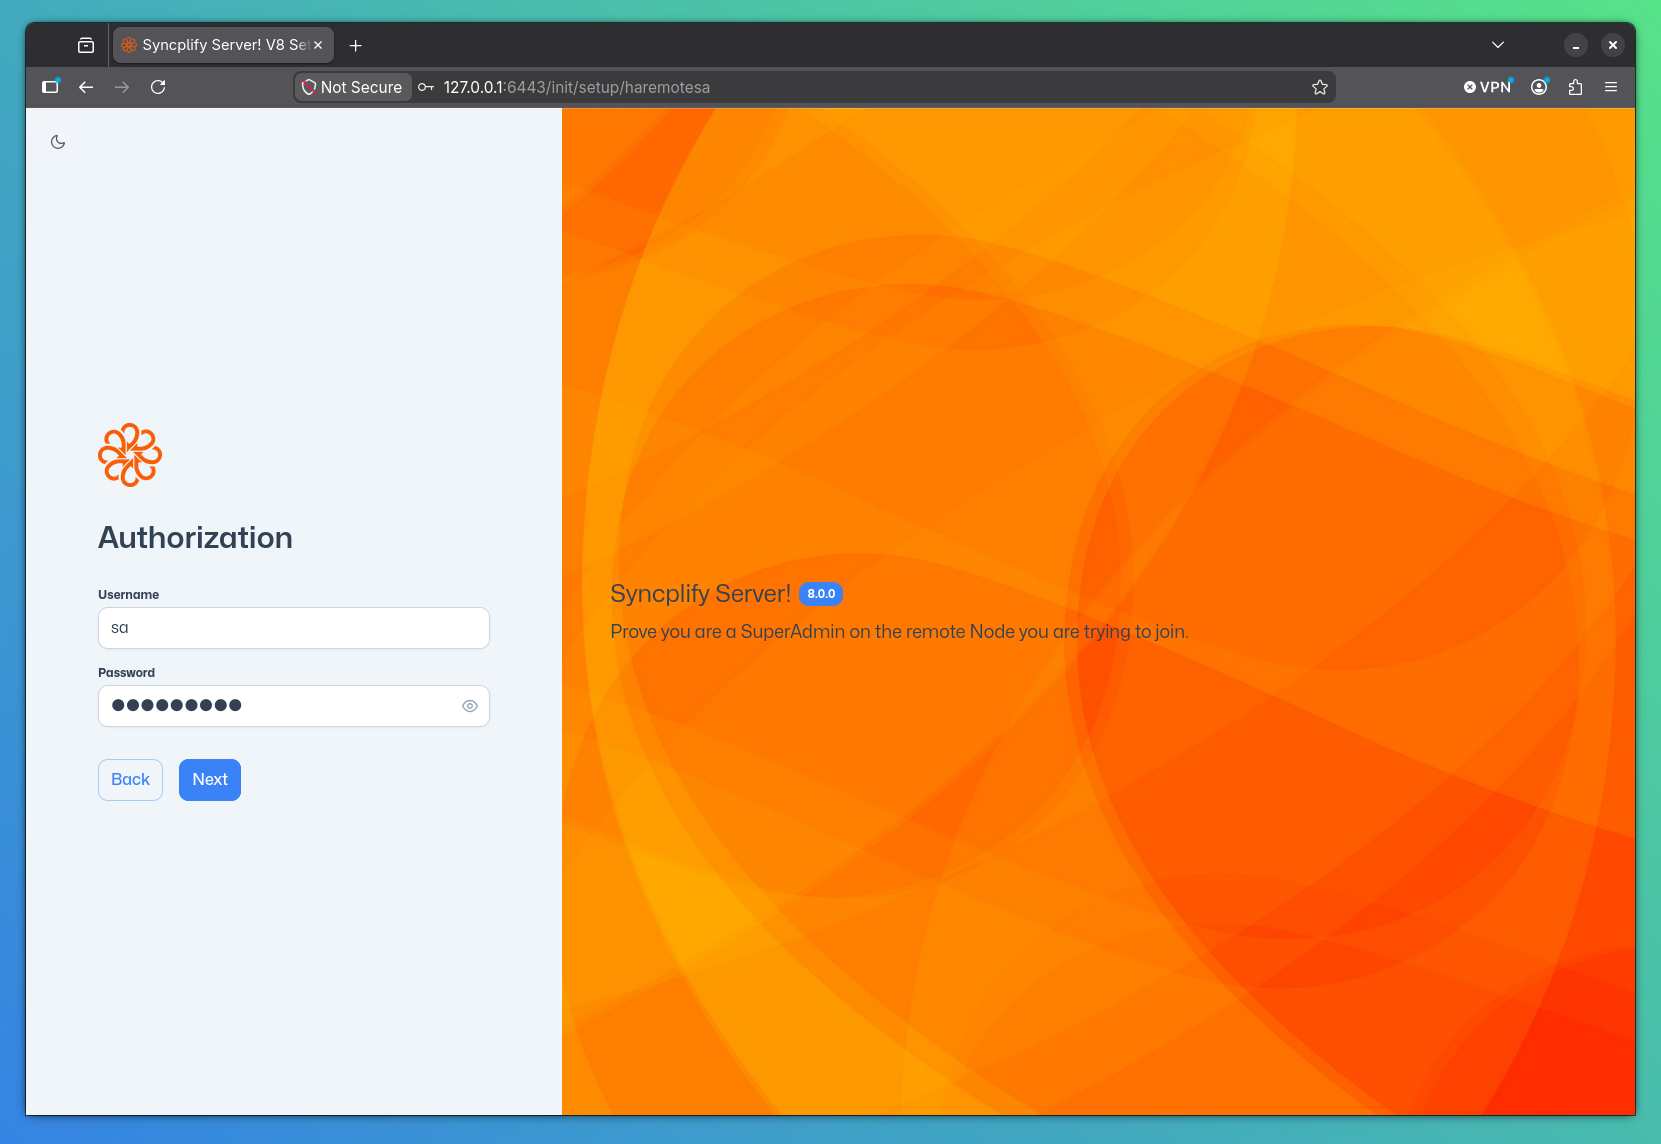Expand the list all tabs chevron
The image size is (1661, 1144).
click(x=1498, y=45)
